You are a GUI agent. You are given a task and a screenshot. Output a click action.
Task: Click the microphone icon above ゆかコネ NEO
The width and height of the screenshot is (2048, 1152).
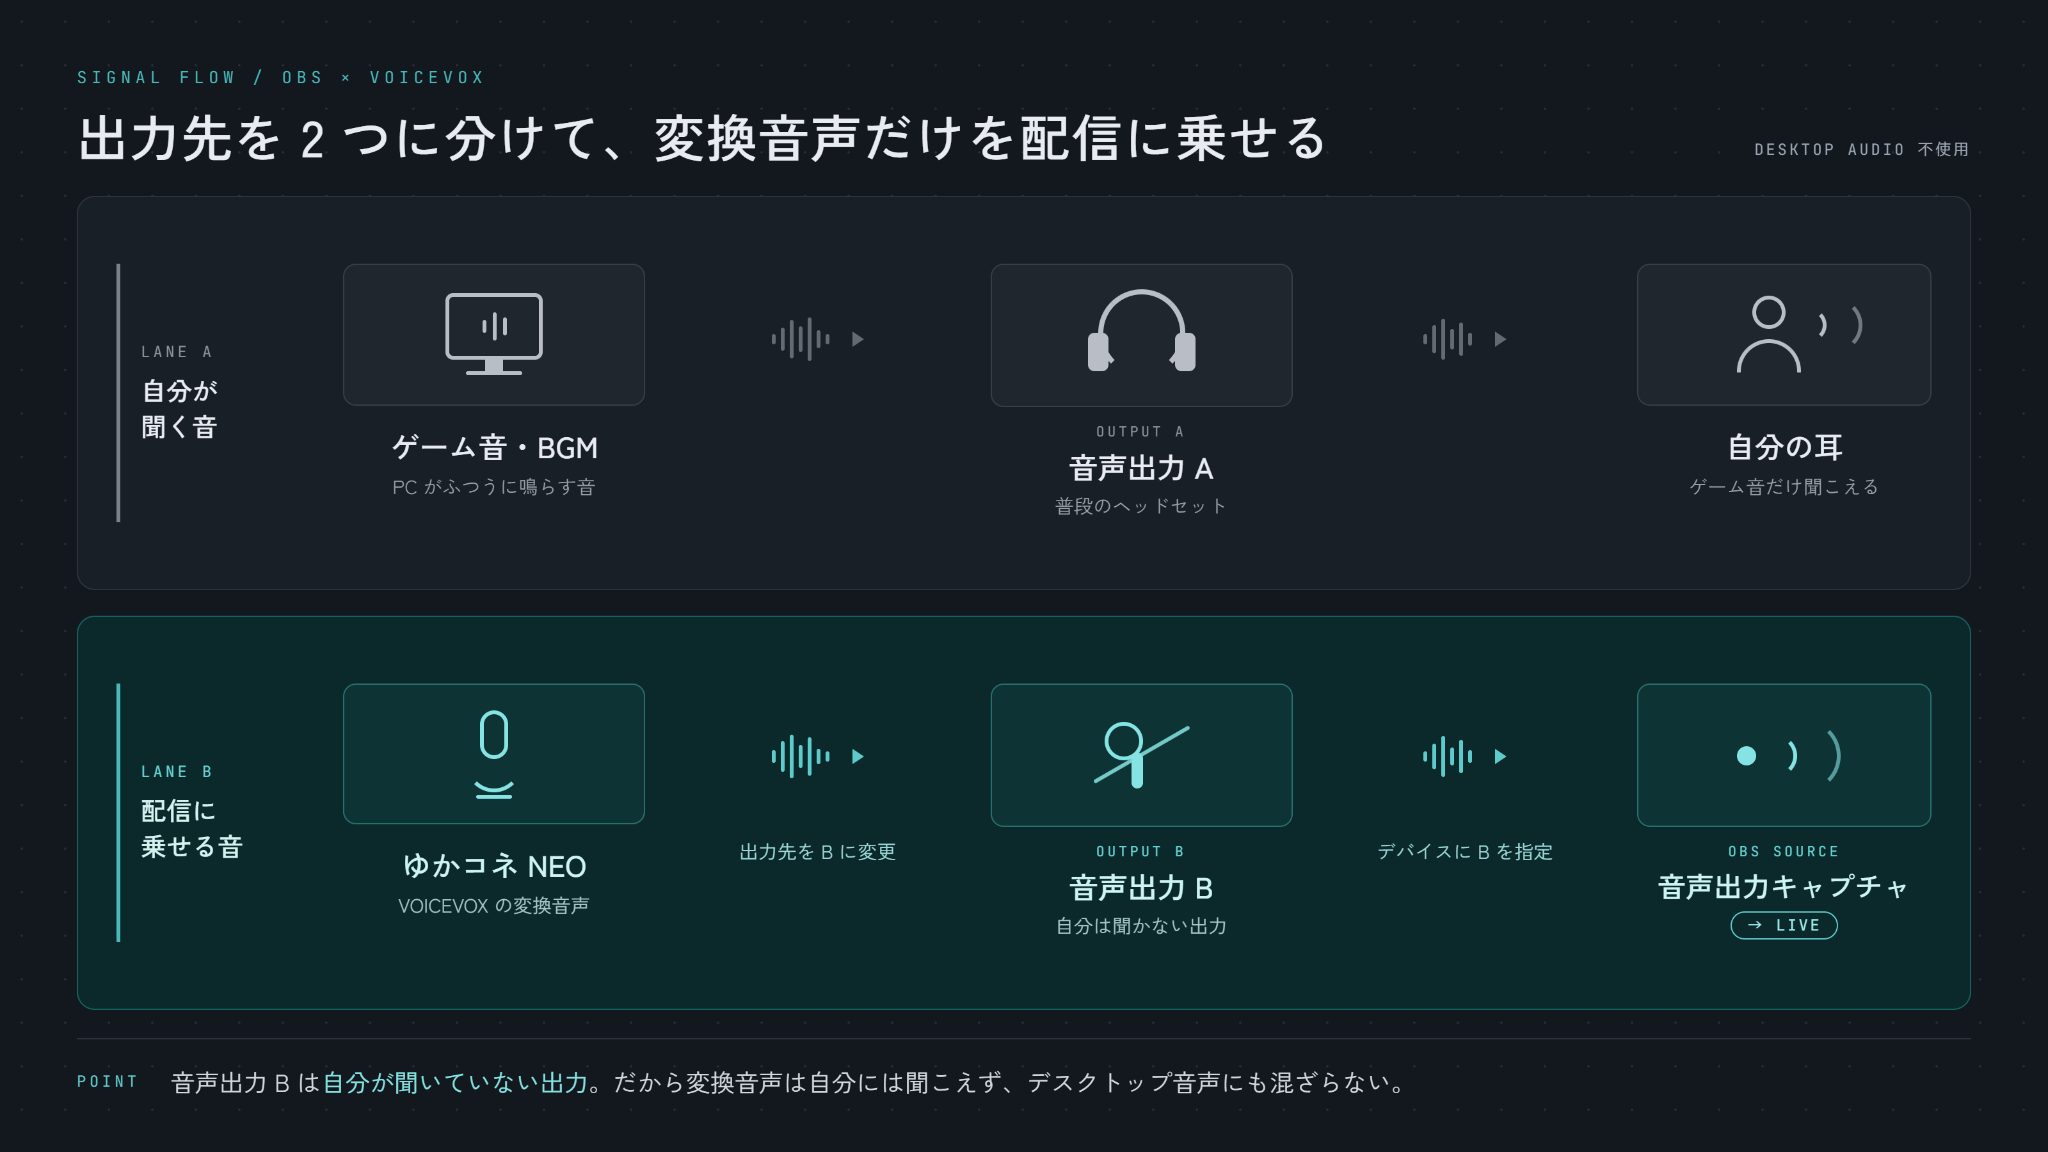pos(494,754)
